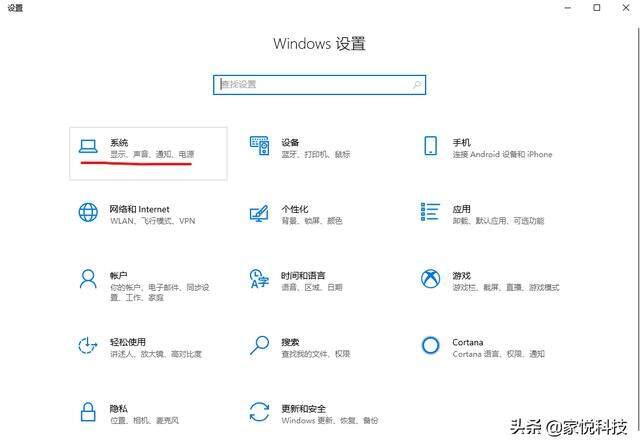Open 搜索 settings label
The width and height of the screenshot is (640, 448).
point(290,342)
